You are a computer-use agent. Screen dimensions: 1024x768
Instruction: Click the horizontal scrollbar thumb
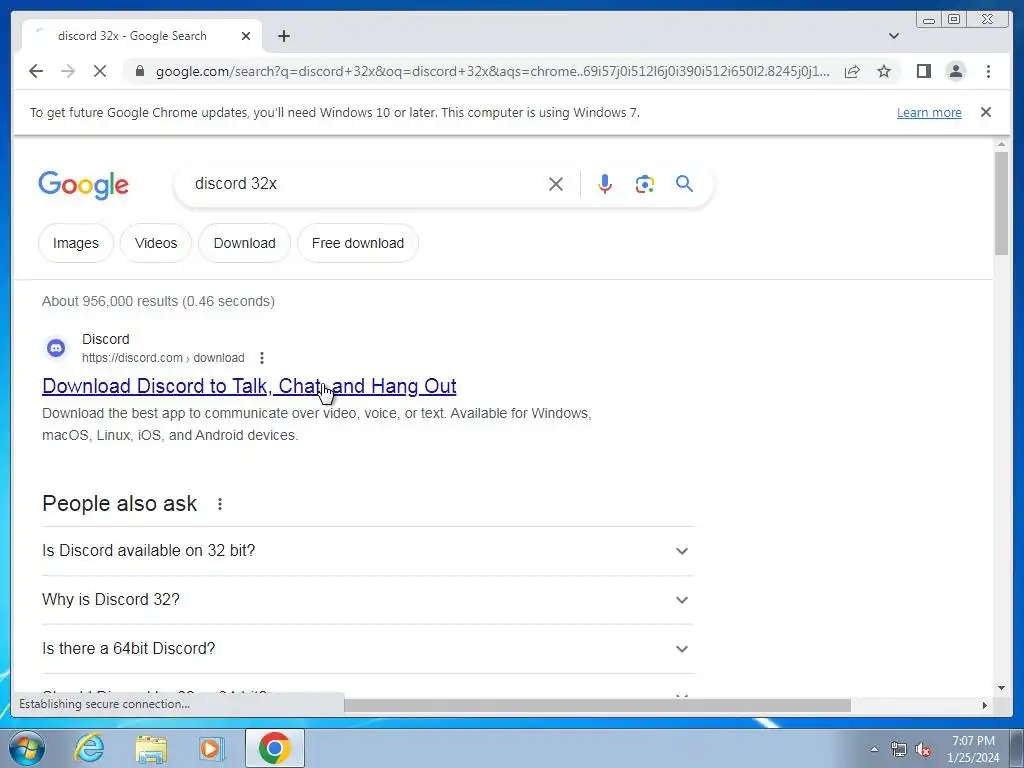click(x=598, y=705)
